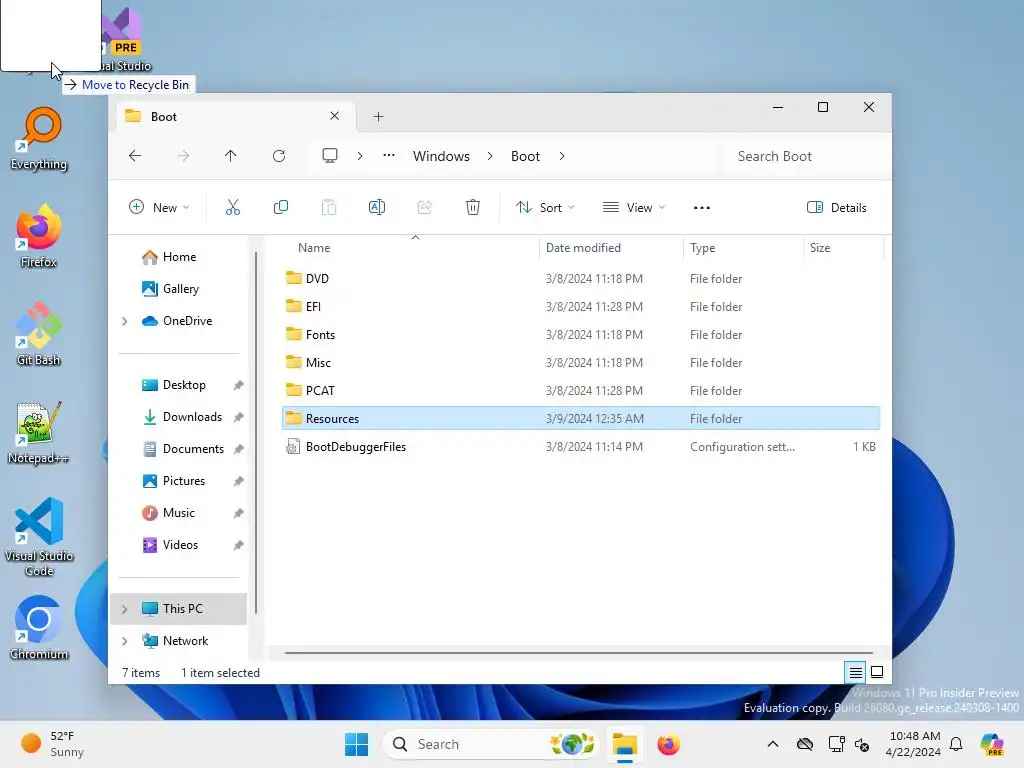Switch to large thumbnails view icon

[x=877, y=672]
